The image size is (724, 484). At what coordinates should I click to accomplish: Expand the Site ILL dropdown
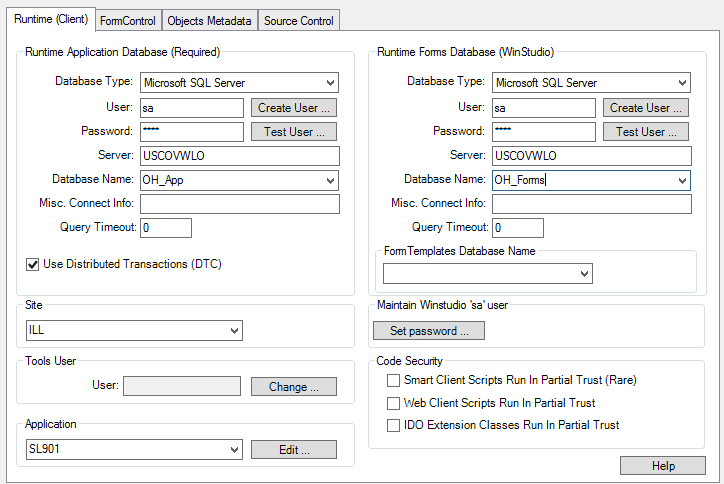click(x=234, y=330)
